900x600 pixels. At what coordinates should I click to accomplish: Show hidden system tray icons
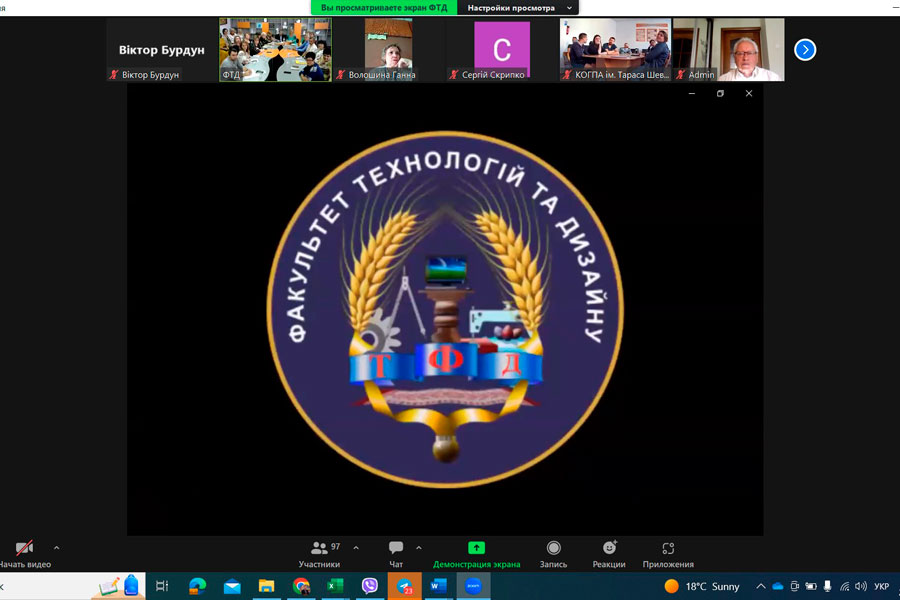click(760, 587)
